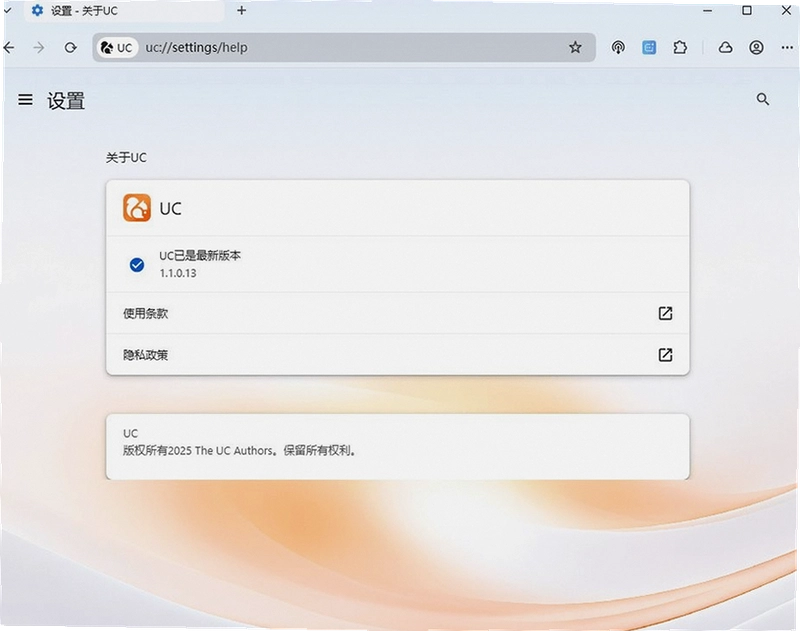This screenshot has height=631, width=800.
Task: Click the 设置 page title
Action: click(x=66, y=100)
